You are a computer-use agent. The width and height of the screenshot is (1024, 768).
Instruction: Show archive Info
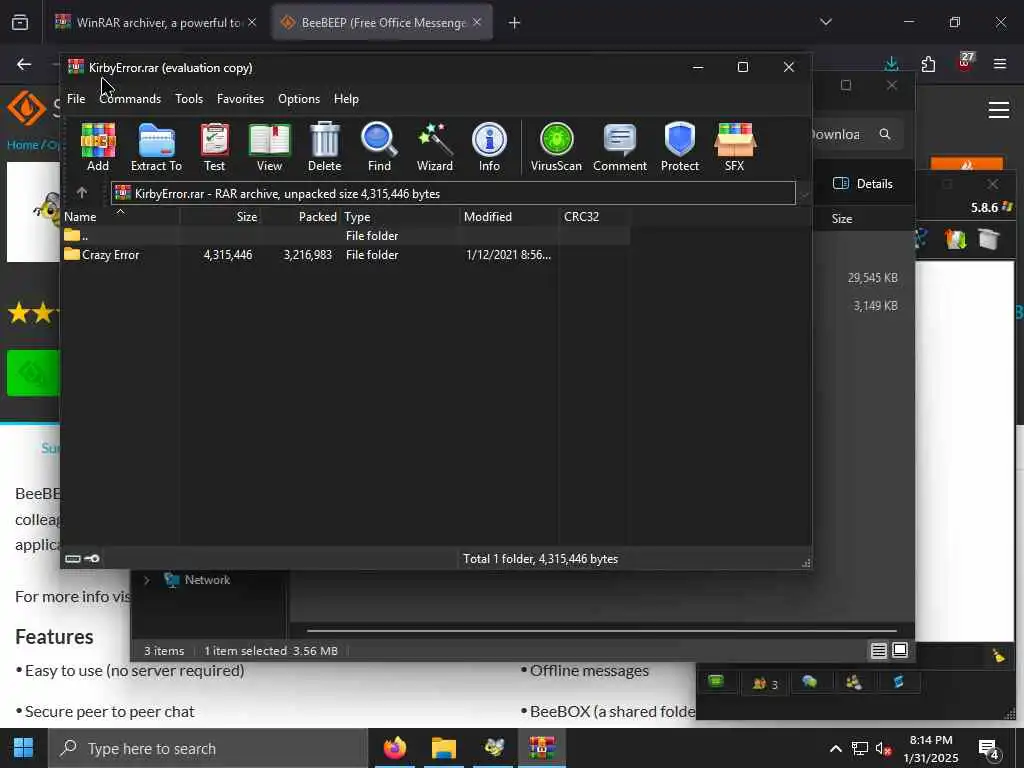[x=489, y=147]
